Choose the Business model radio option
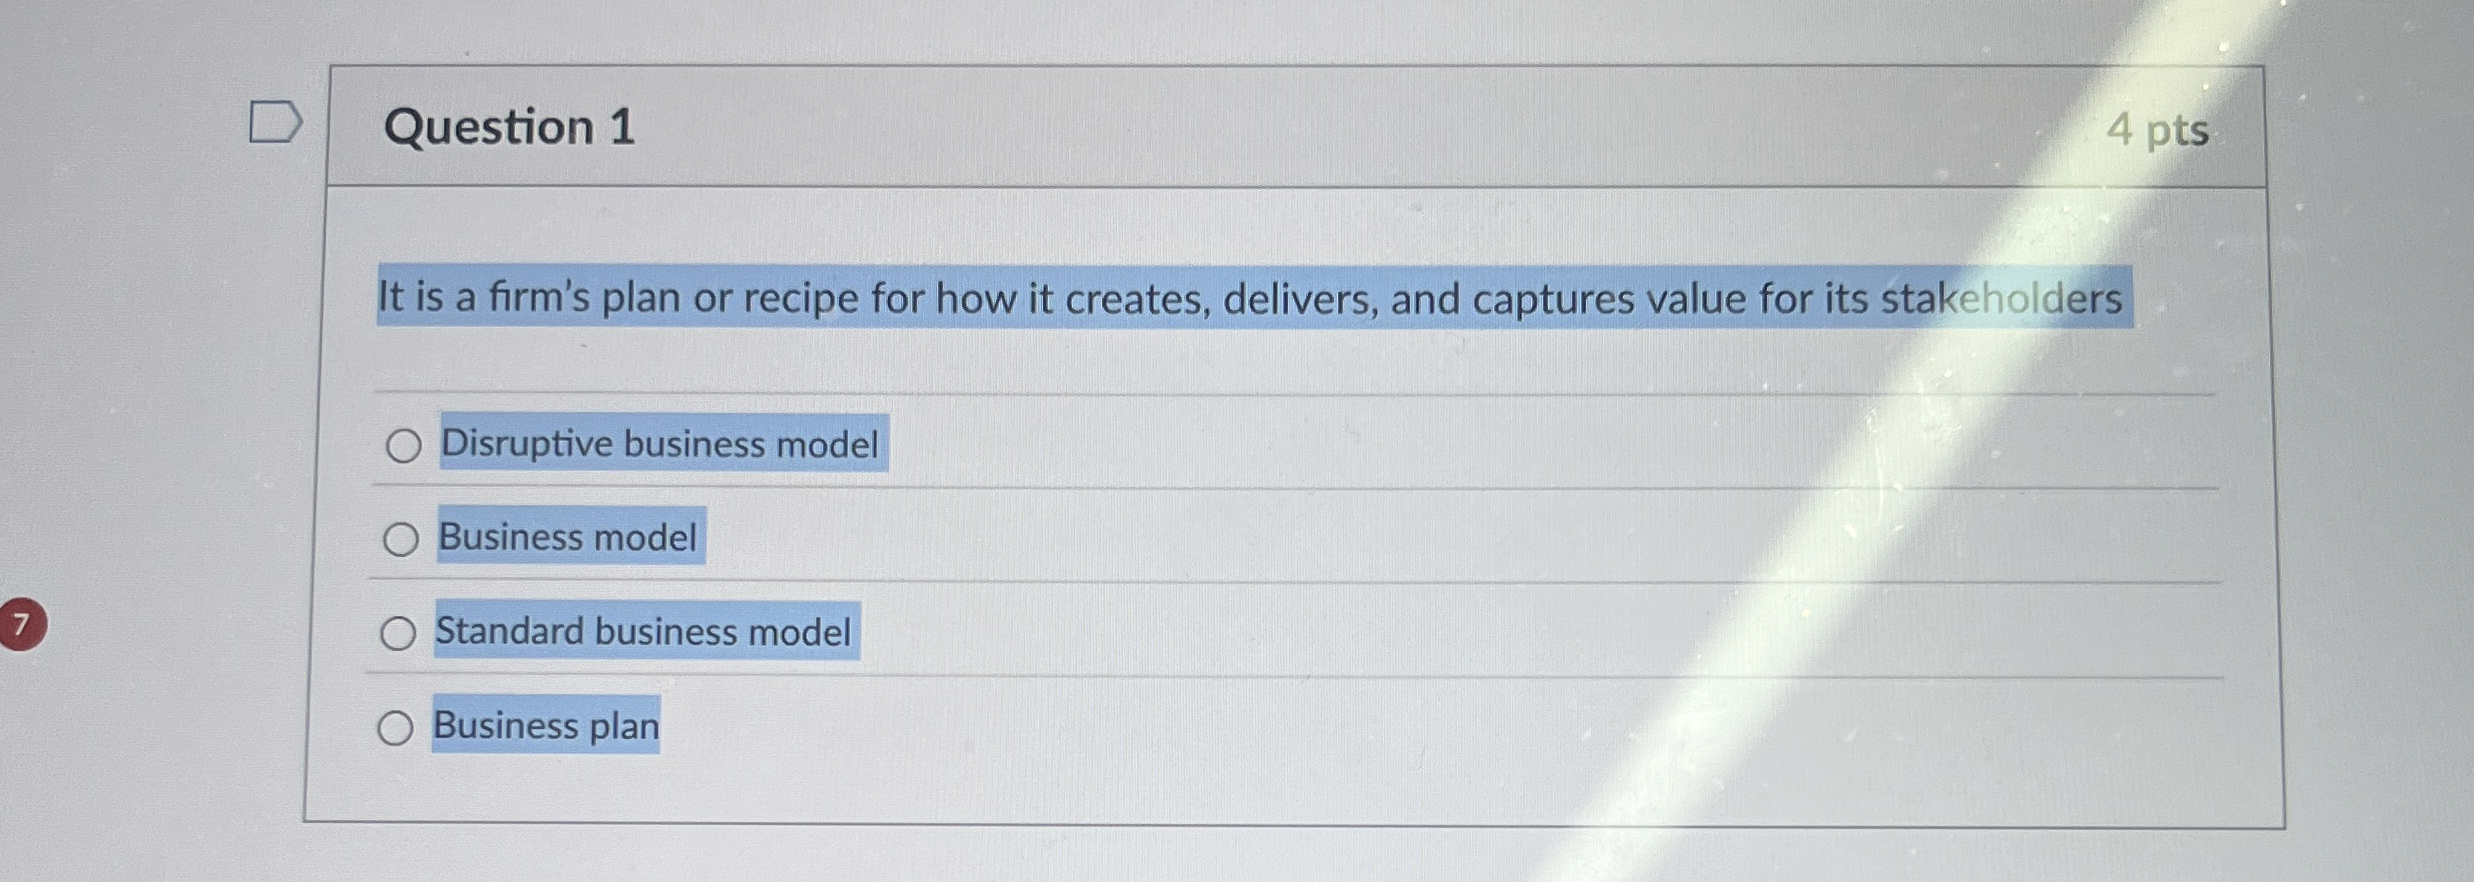 pos(400,539)
